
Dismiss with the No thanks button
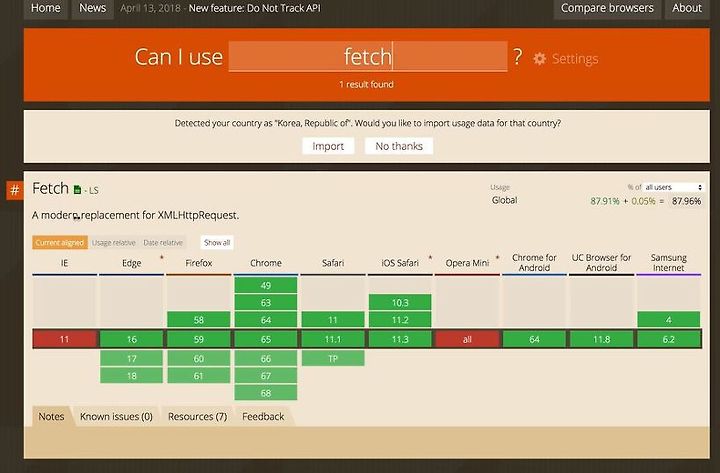tap(399, 146)
